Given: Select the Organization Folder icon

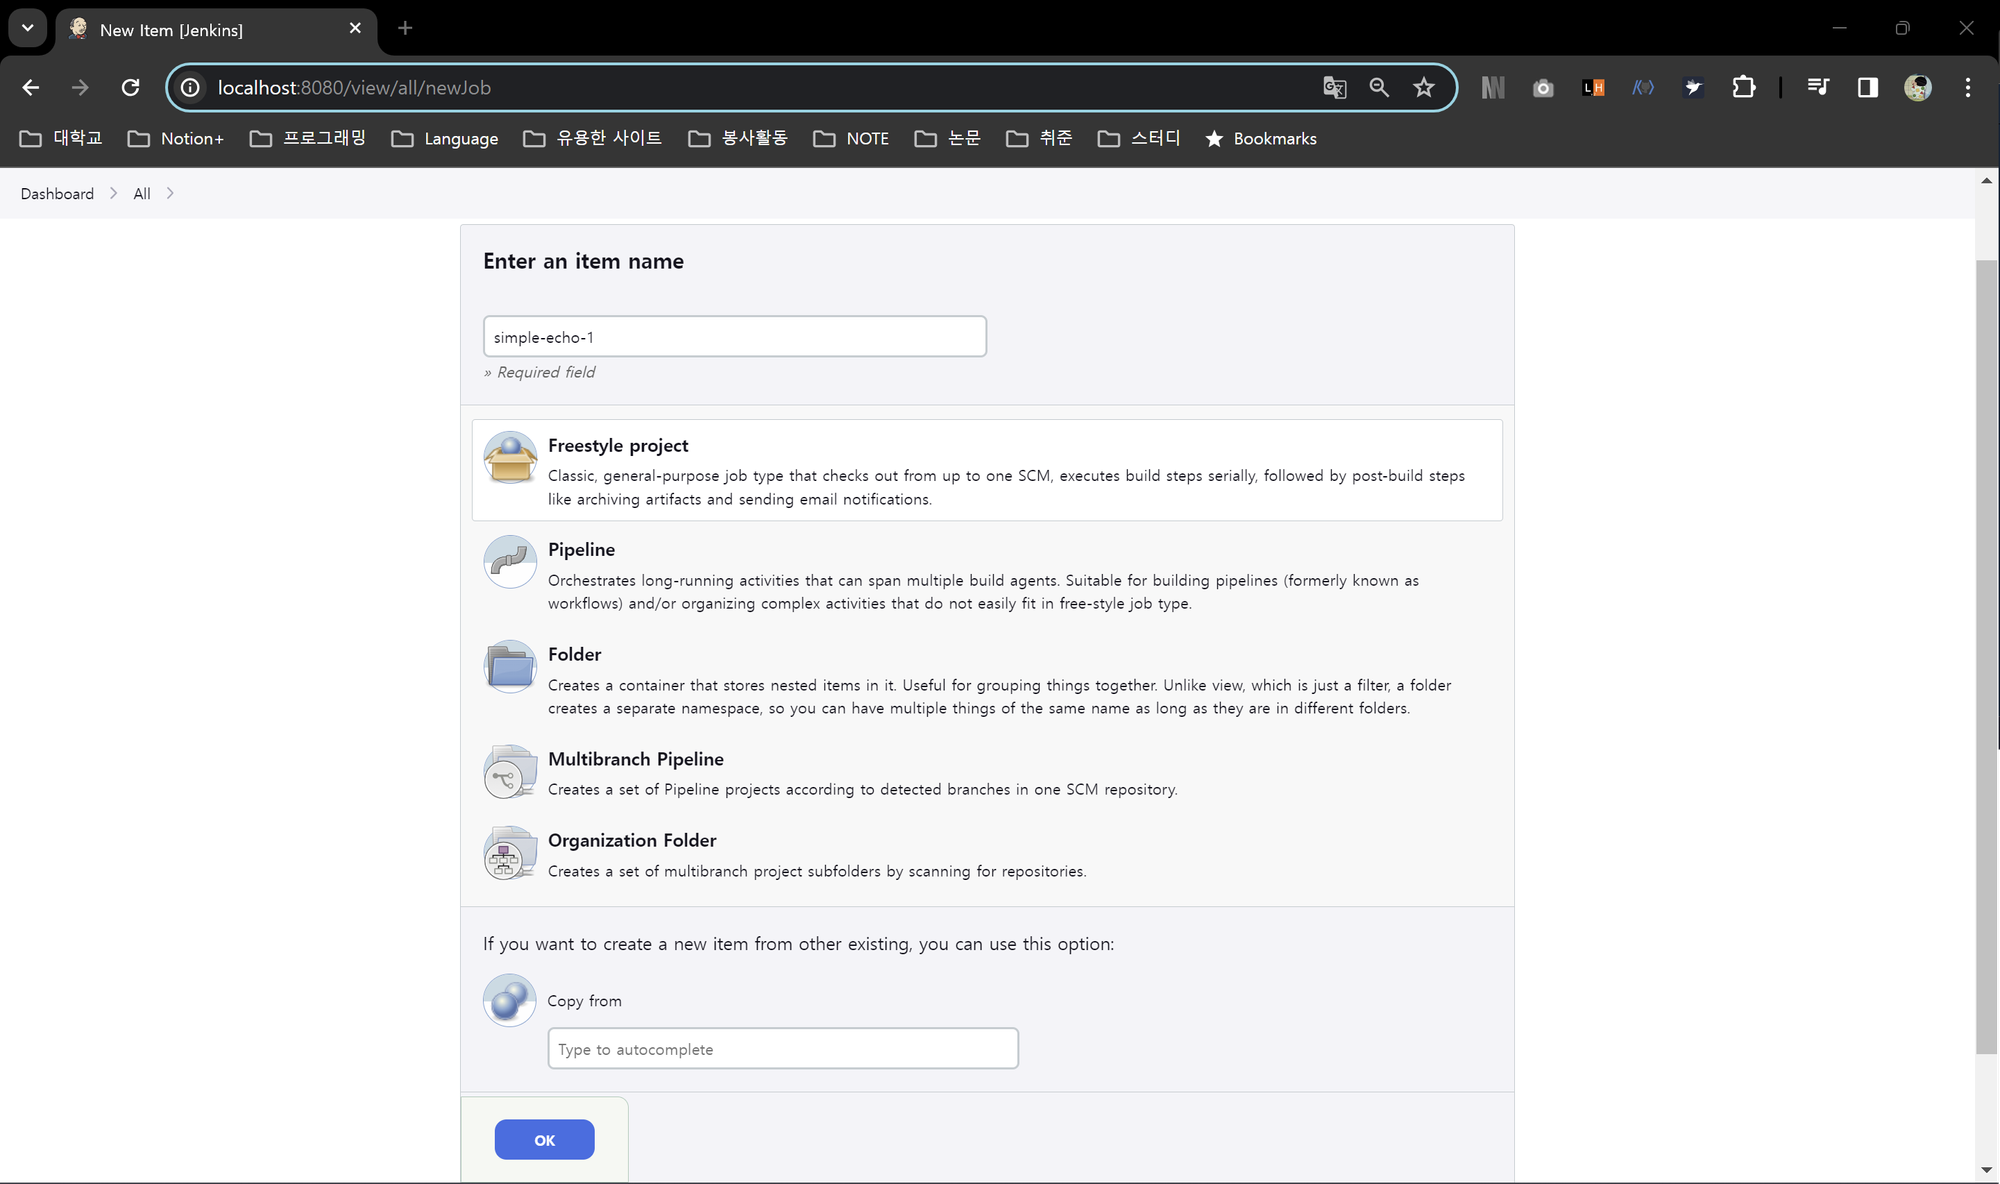Looking at the screenshot, I should pos(510,853).
